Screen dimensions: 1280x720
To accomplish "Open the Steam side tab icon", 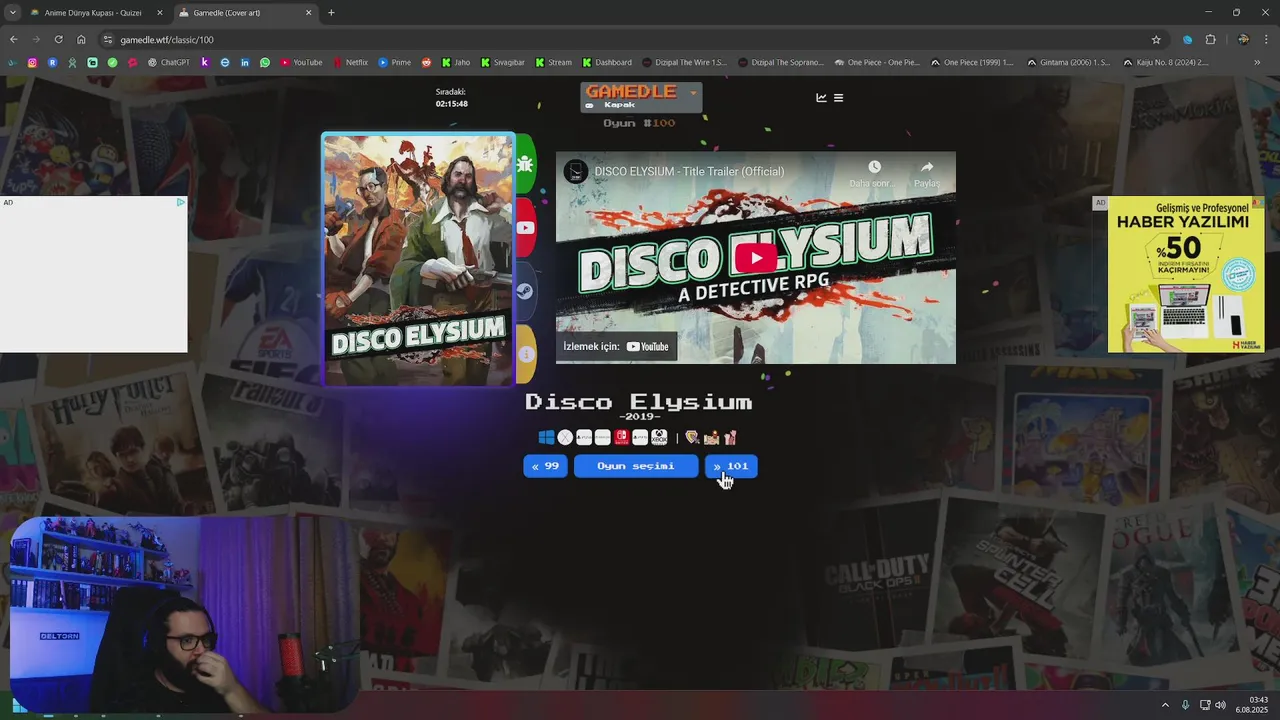I will point(525,291).
